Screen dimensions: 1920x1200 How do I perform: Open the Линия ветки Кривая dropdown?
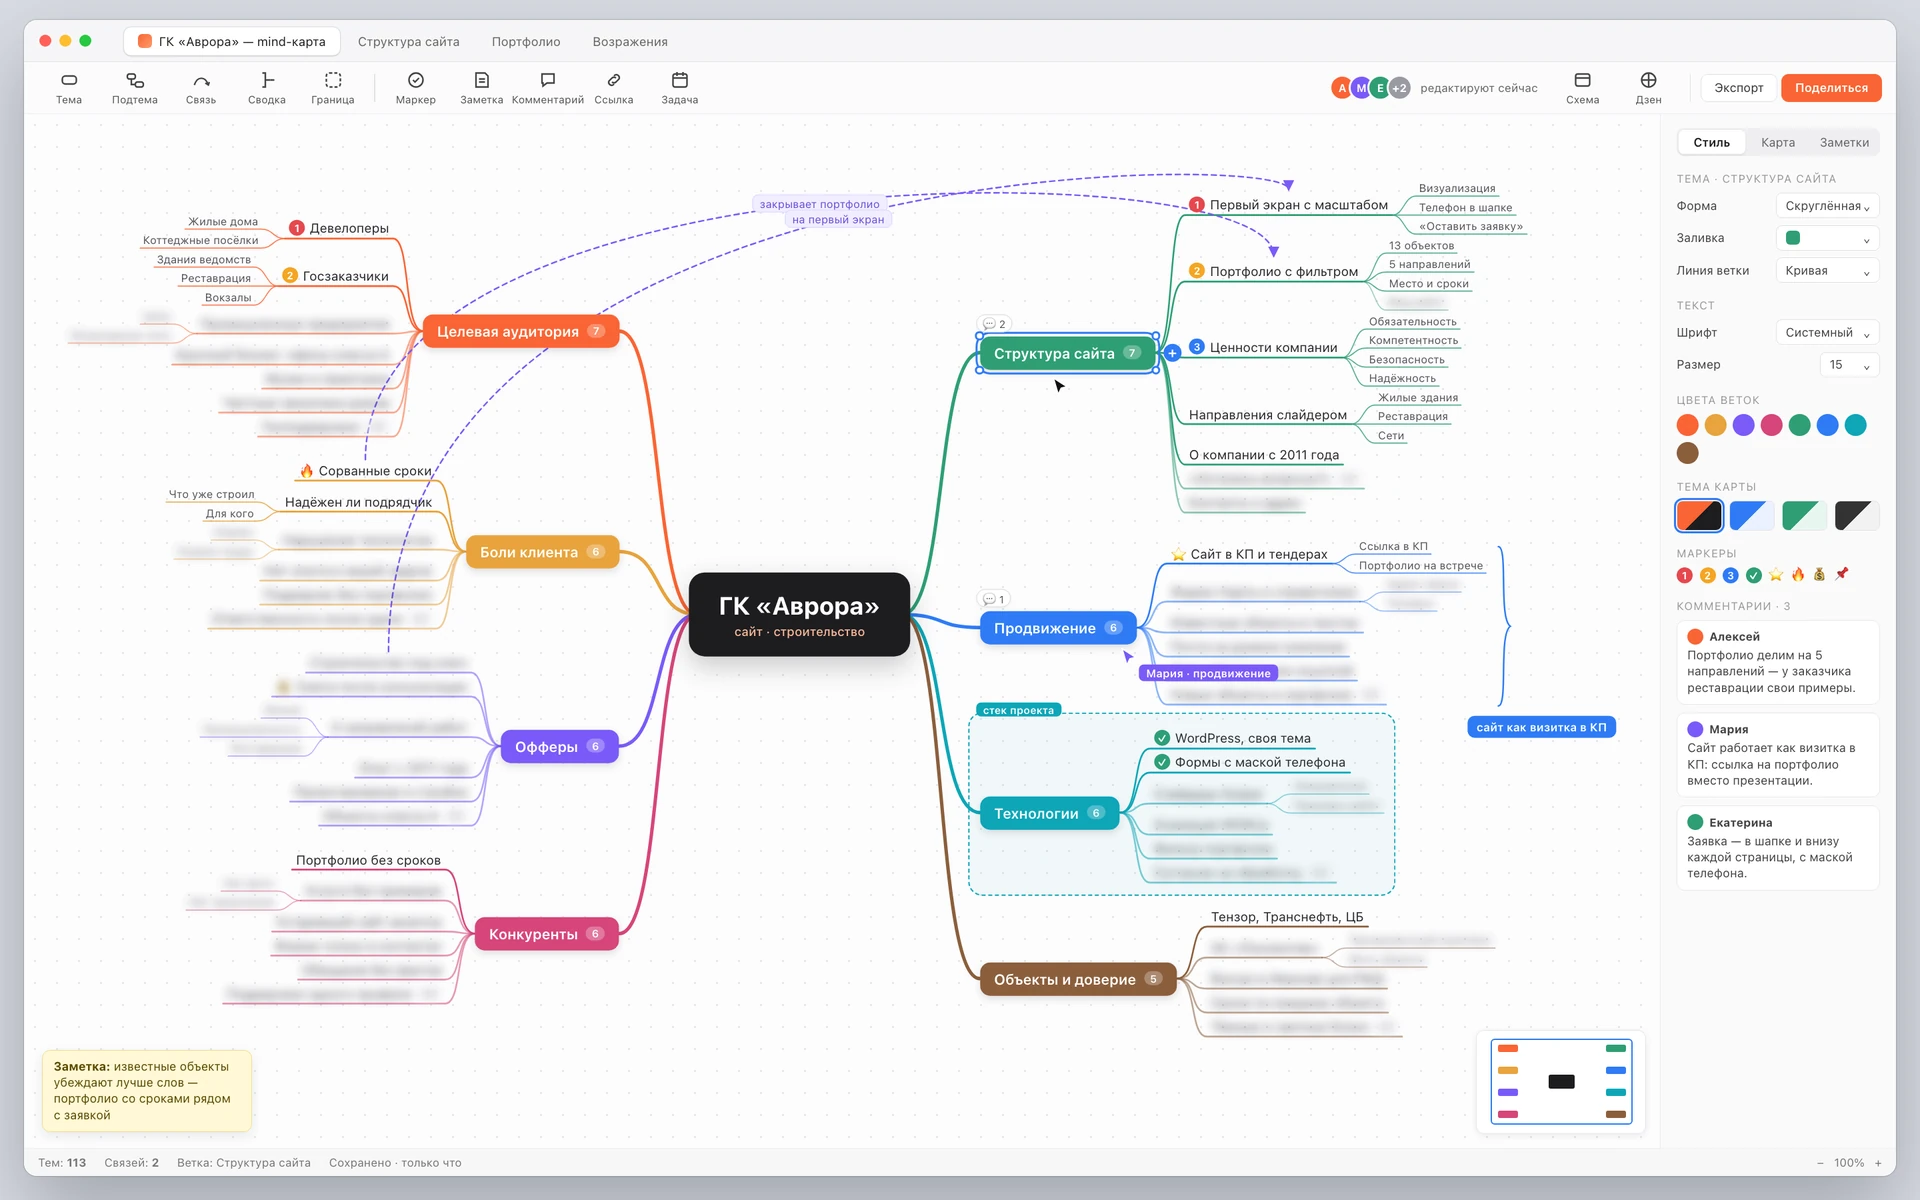tap(1827, 271)
